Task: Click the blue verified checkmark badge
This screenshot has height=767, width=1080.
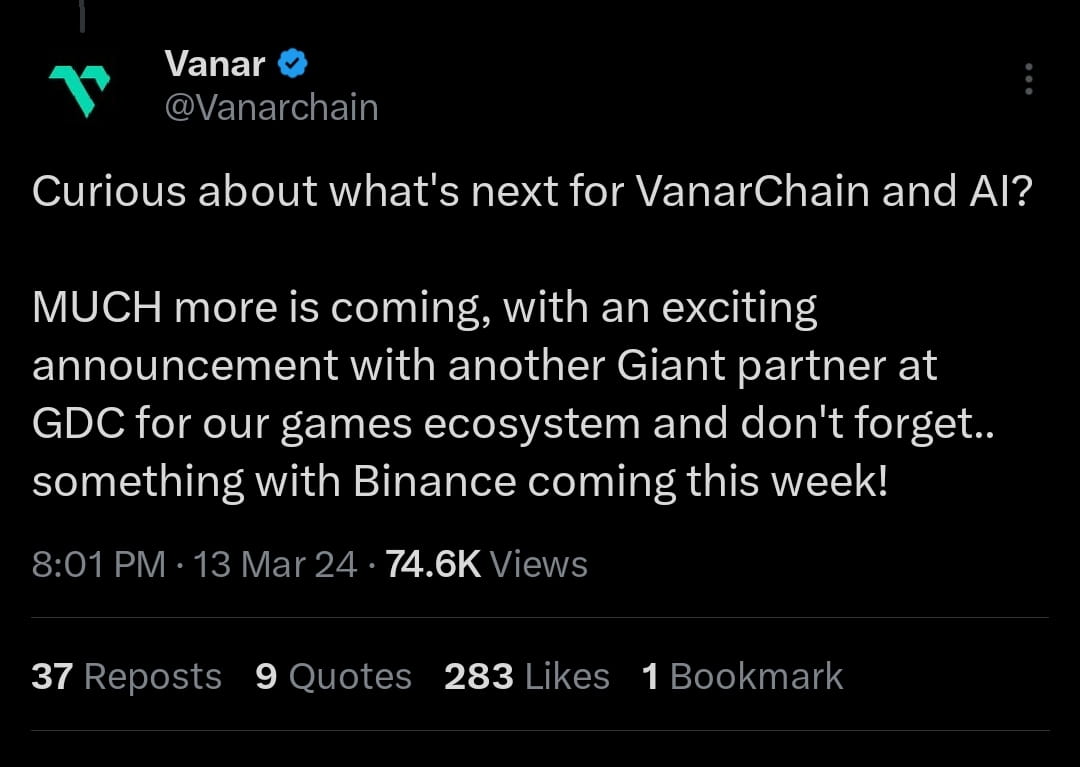Action: click(290, 62)
